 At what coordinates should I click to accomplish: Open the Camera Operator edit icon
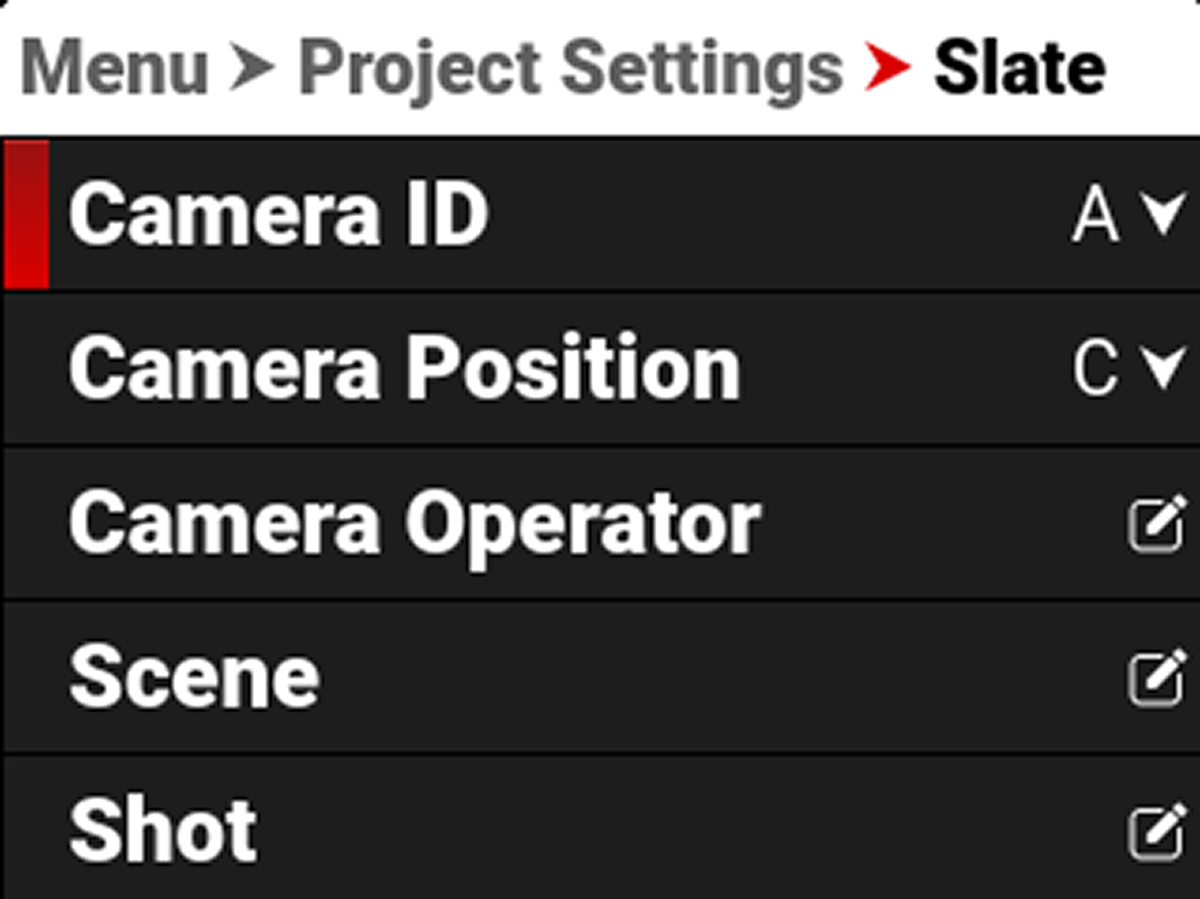tap(1157, 525)
